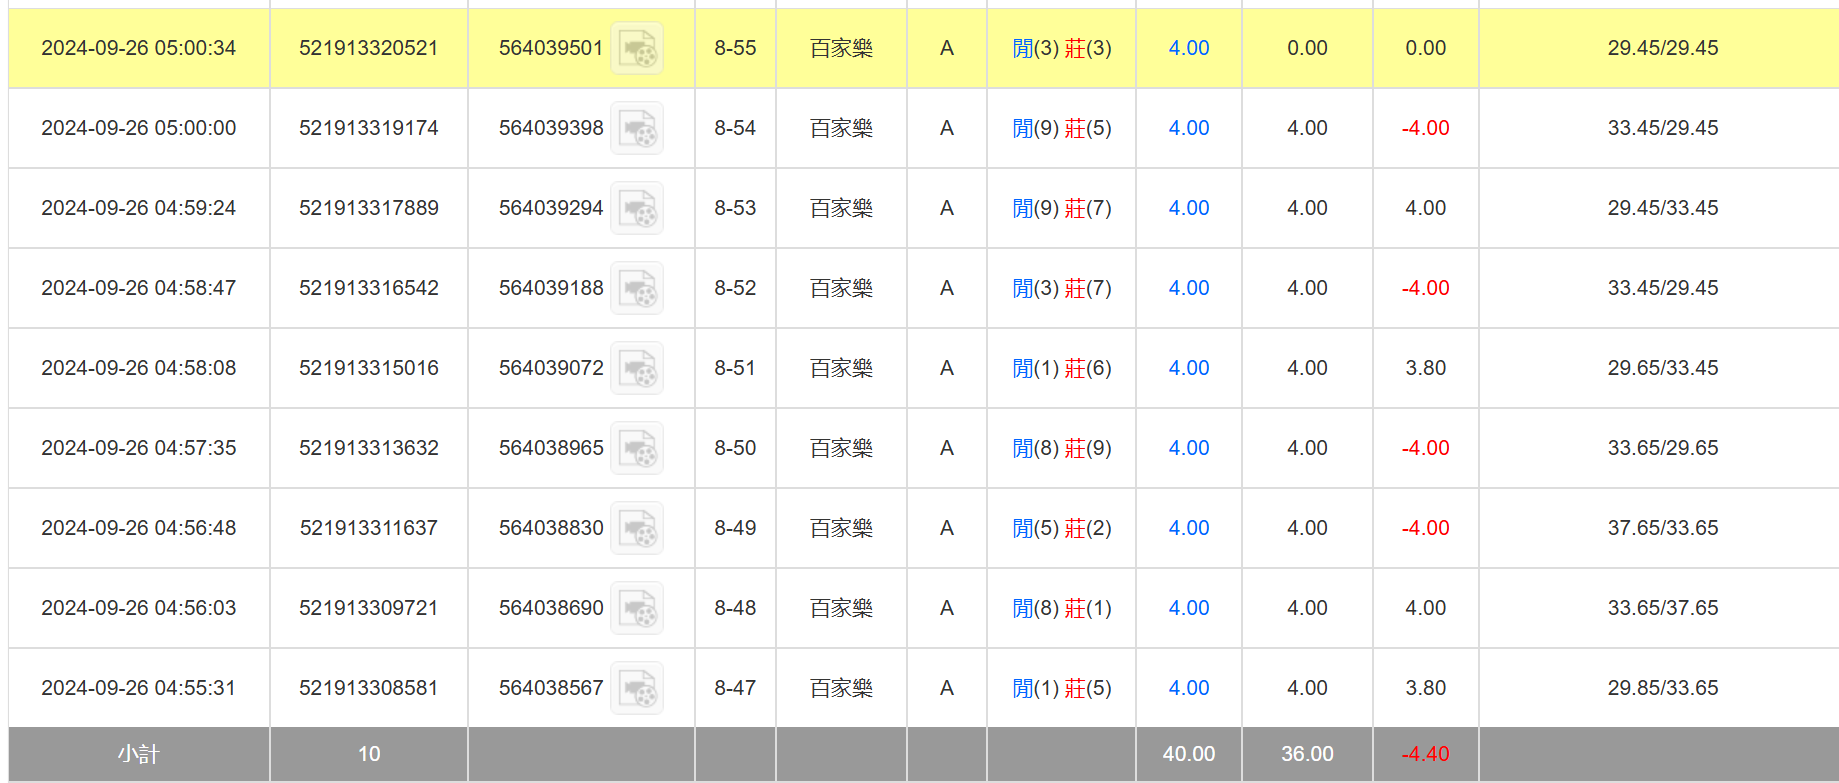
Task: View replay icon for round 564039072
Action: click(637, 368)
